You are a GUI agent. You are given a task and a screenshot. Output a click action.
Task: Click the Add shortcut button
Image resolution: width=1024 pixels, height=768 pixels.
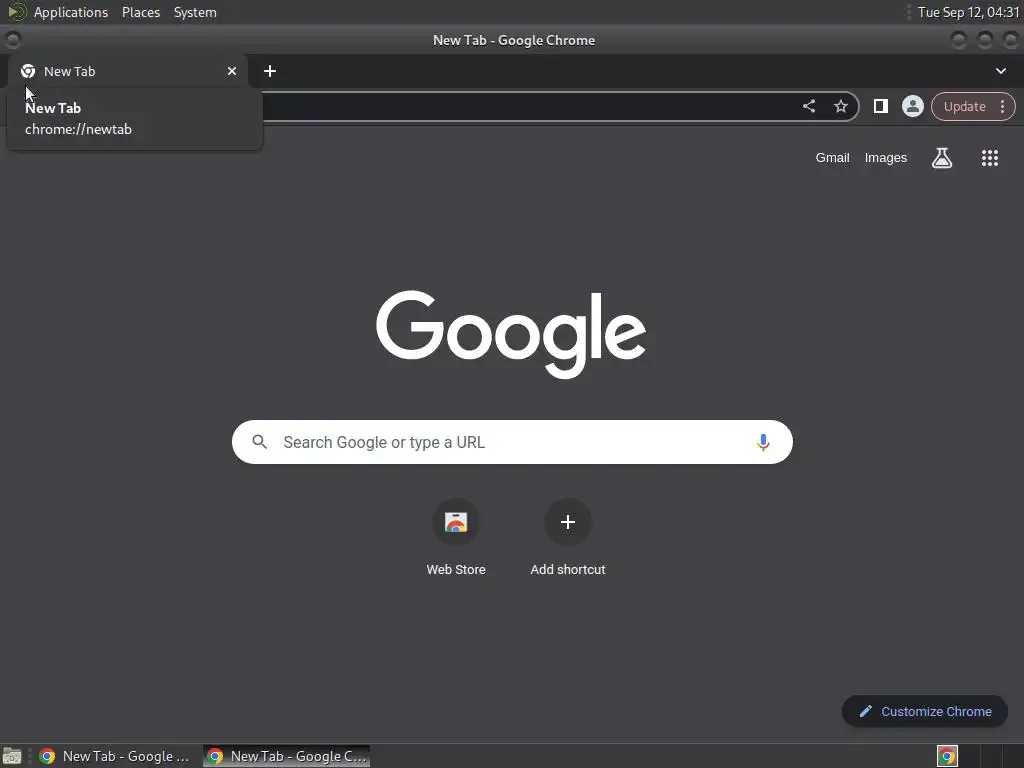[568, 537]
